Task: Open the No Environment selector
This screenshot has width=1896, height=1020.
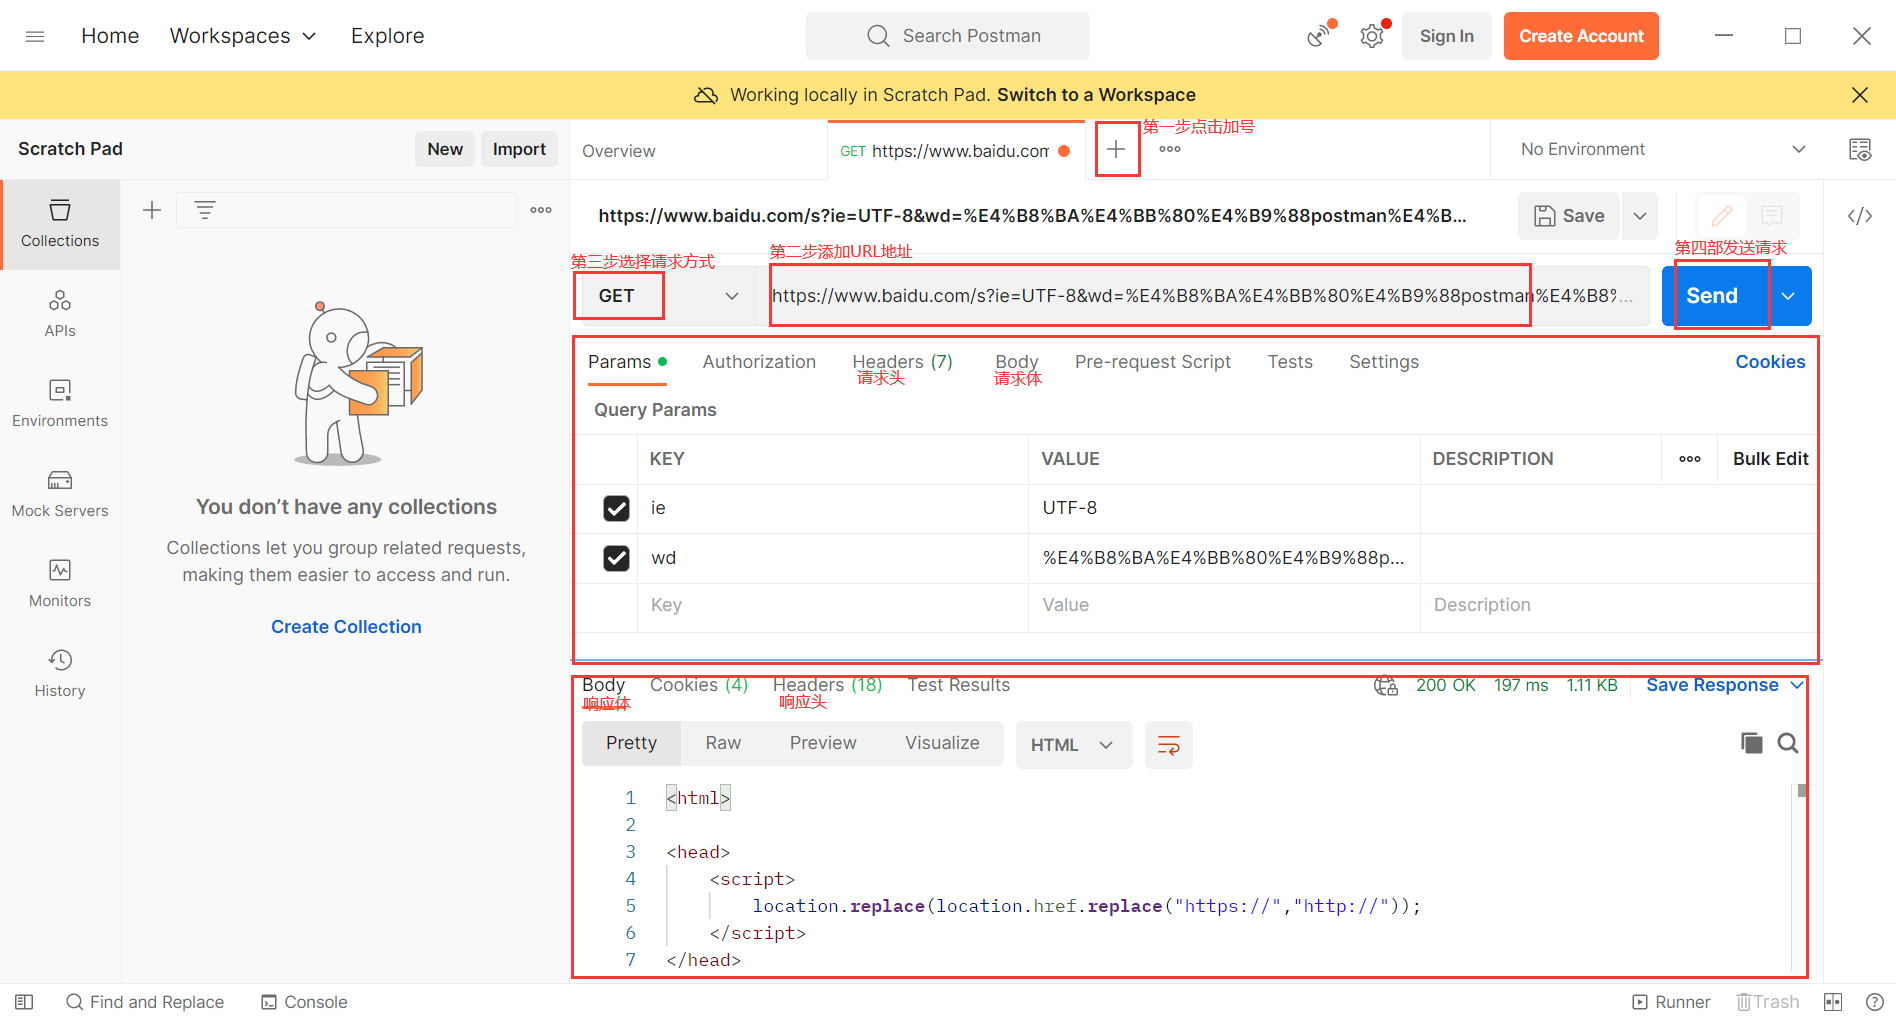Action: pyautogui.click(x=1663, y=149)
